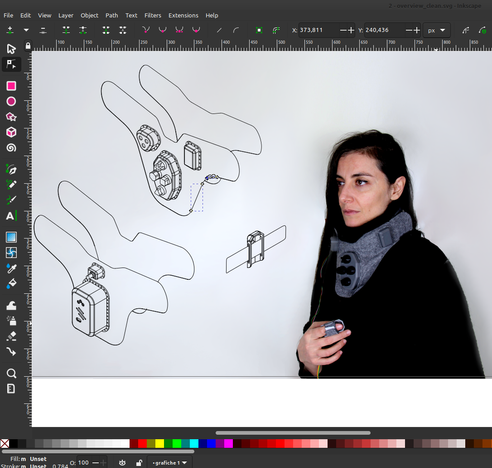Select the 3D Box tool
492x468 pixels.
pos(11,132)
